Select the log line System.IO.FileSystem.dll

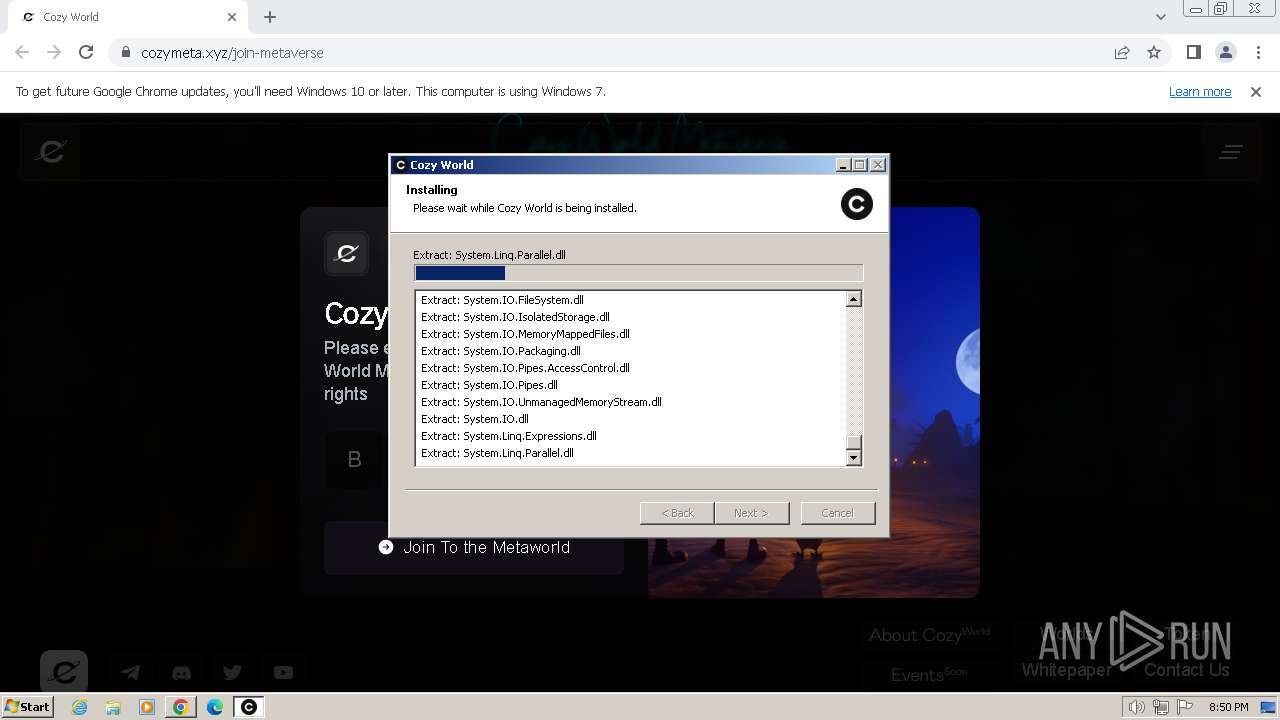coord(502,300)
